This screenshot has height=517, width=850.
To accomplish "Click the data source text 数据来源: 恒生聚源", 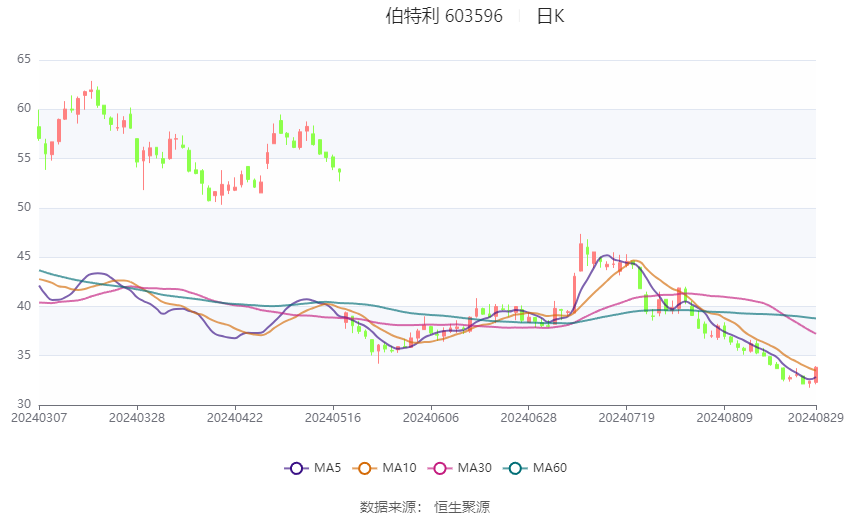I will point(425,507).
